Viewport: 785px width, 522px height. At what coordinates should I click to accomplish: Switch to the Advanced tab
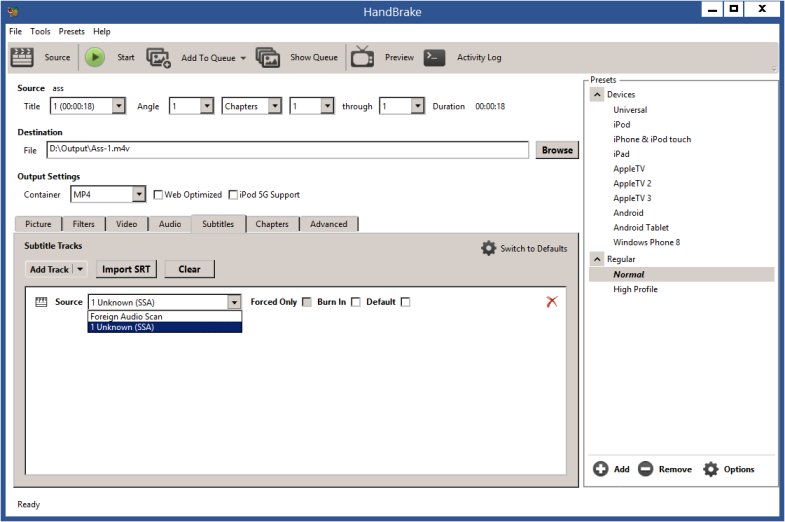[328, 224]
